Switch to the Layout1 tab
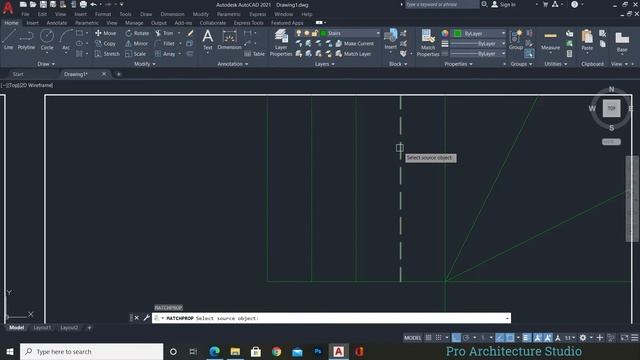Image resolution: width=640 pixels, height=360 pixels. tap(42, 328)
